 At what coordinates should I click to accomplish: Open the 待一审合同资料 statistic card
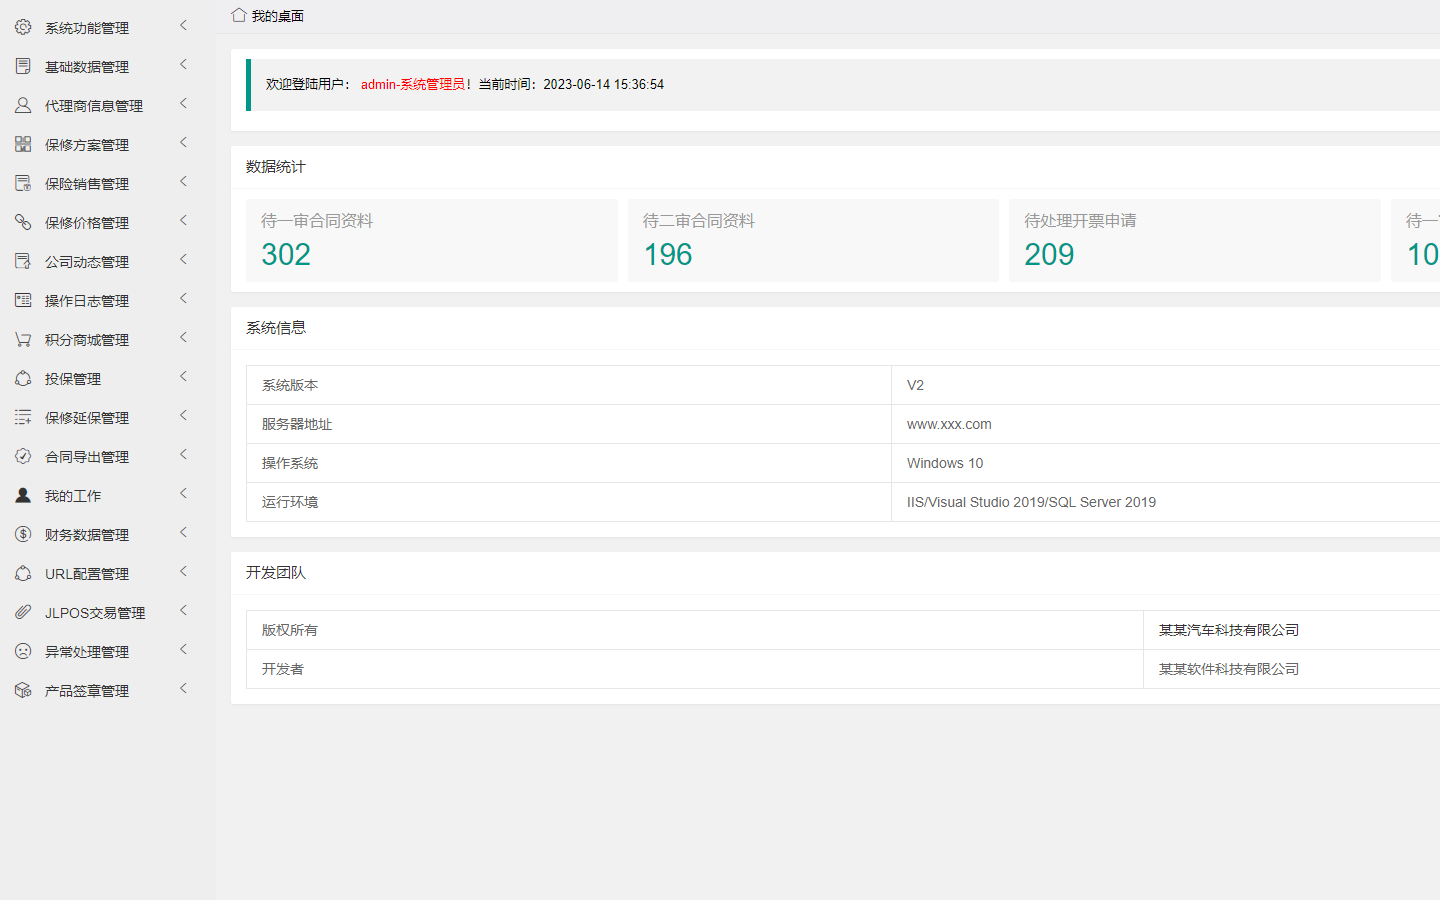tap(431, 240)
